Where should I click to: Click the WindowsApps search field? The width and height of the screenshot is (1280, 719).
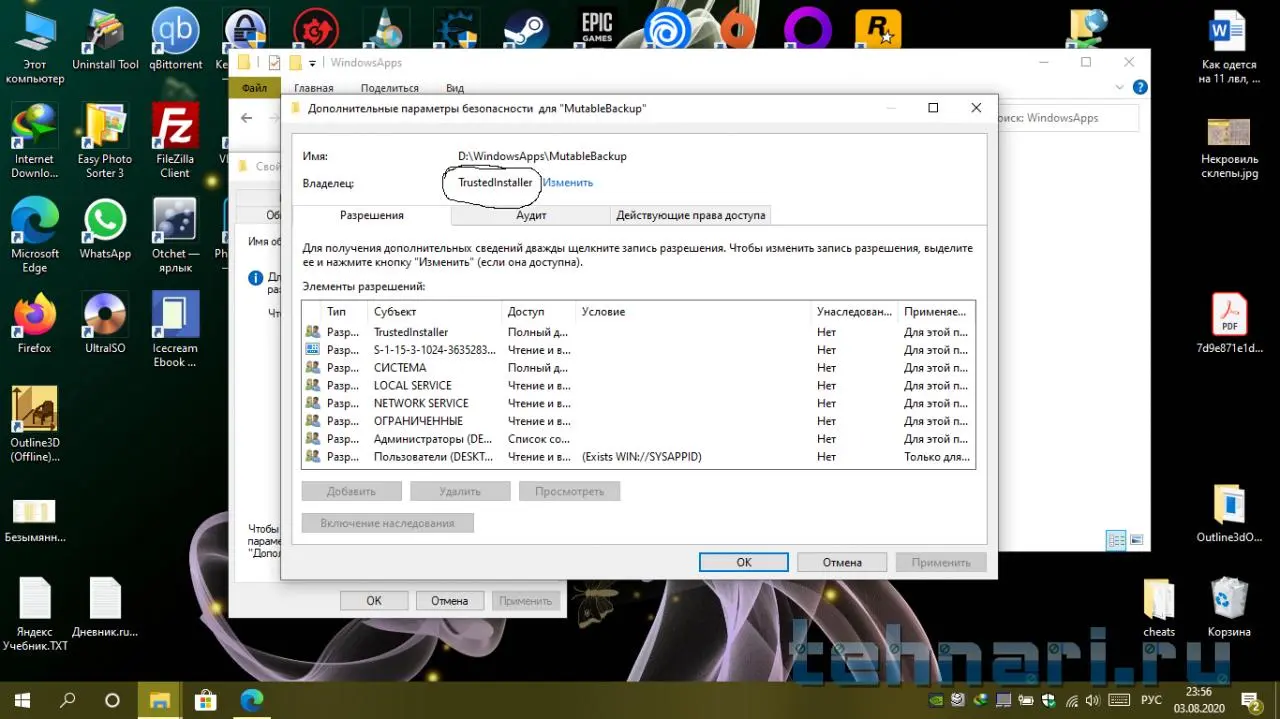point(1067,118)
